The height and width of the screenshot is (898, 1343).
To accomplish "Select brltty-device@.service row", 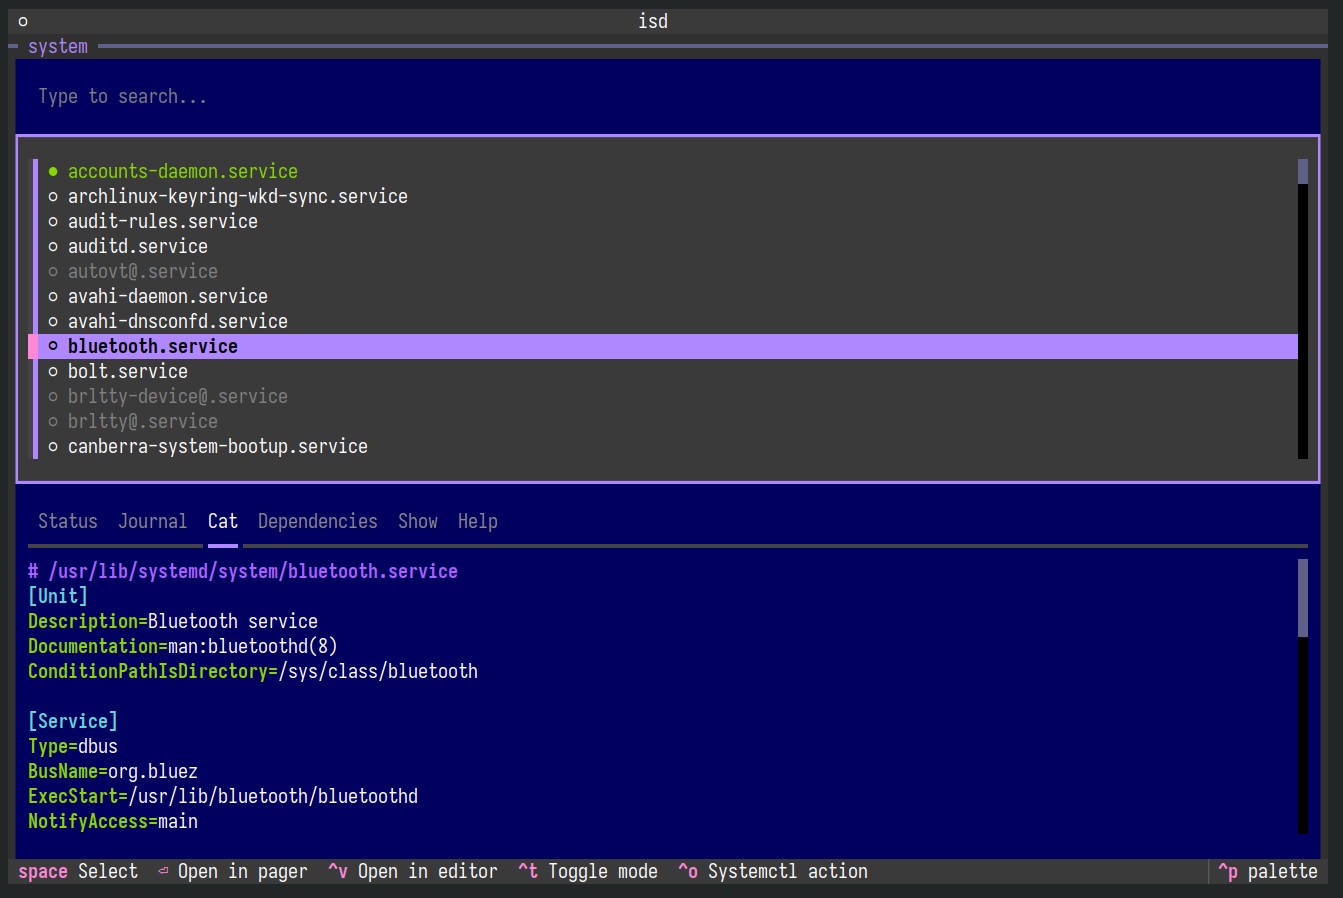I will (667, 396).
